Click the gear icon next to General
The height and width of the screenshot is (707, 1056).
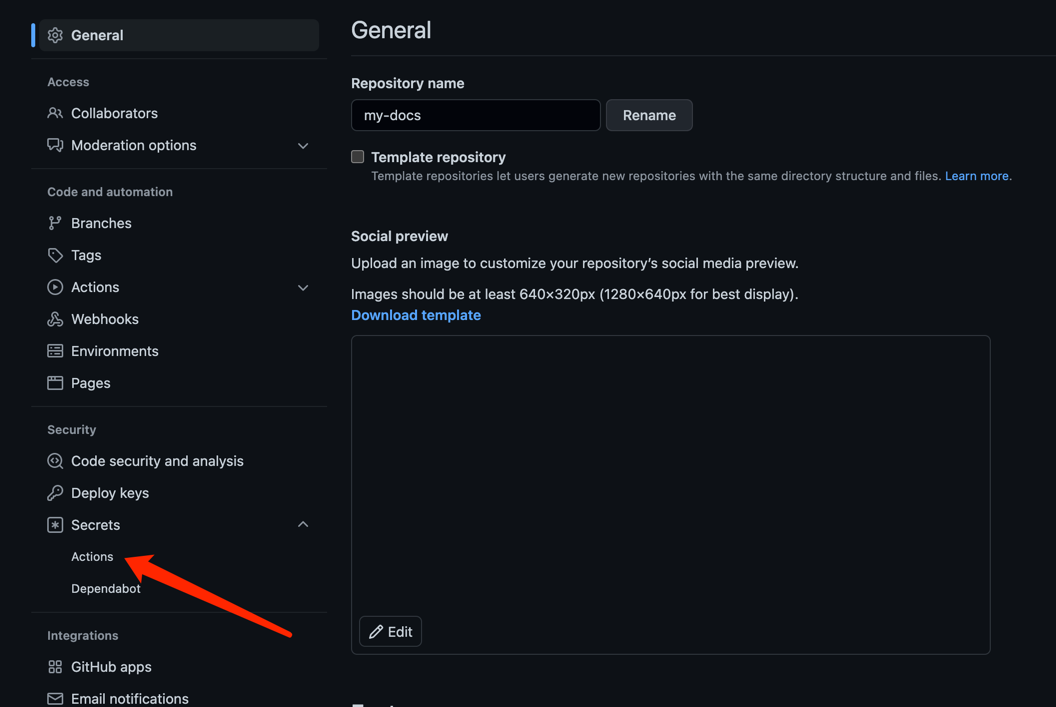tap(55, 35)
